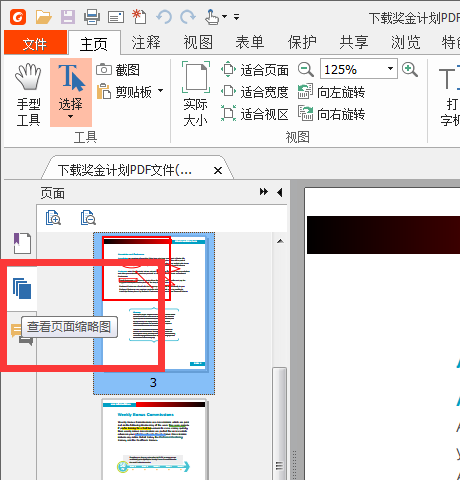Select the page 4 thumbnail
The height and width of the screenshot is (480, 460).
[154, 440]
